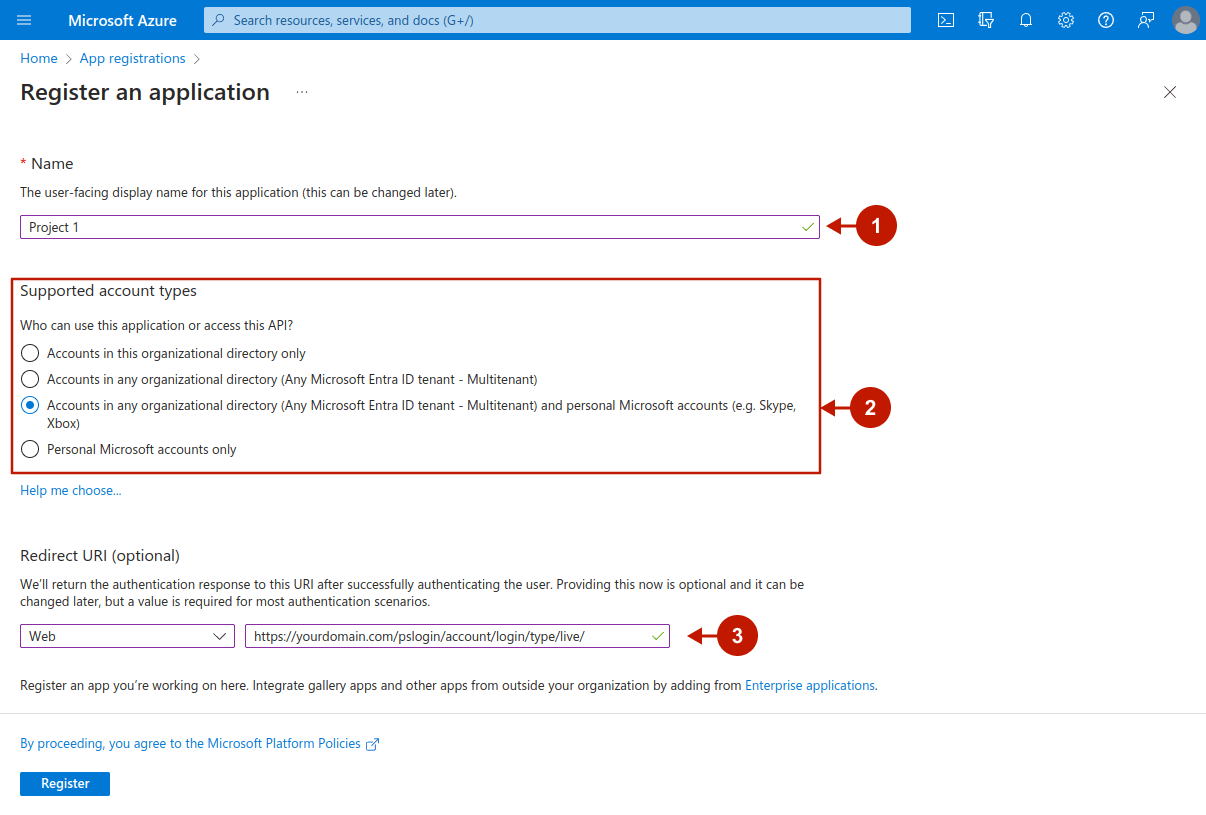Screen dimensions: 1206x815
Task: Go to Home breadcrumb
Action: coord(39,58)
